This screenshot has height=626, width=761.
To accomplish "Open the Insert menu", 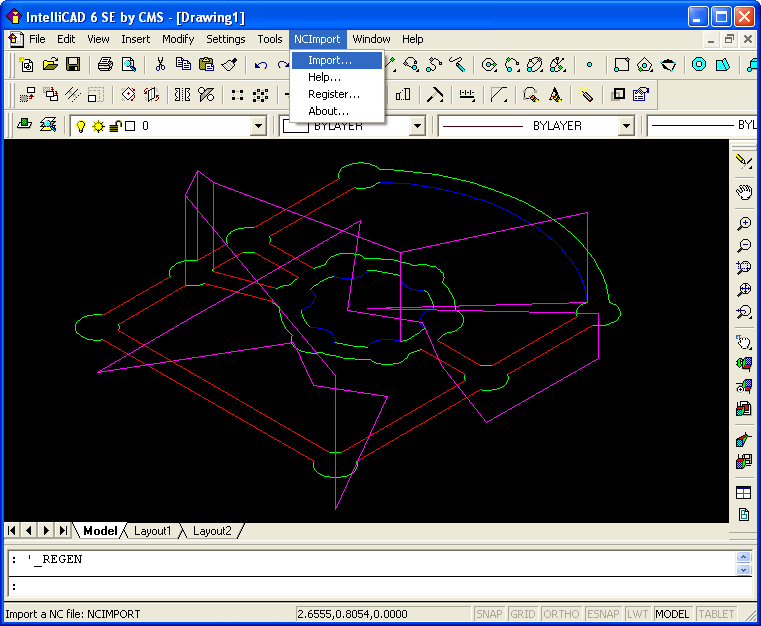I will 135,39.
